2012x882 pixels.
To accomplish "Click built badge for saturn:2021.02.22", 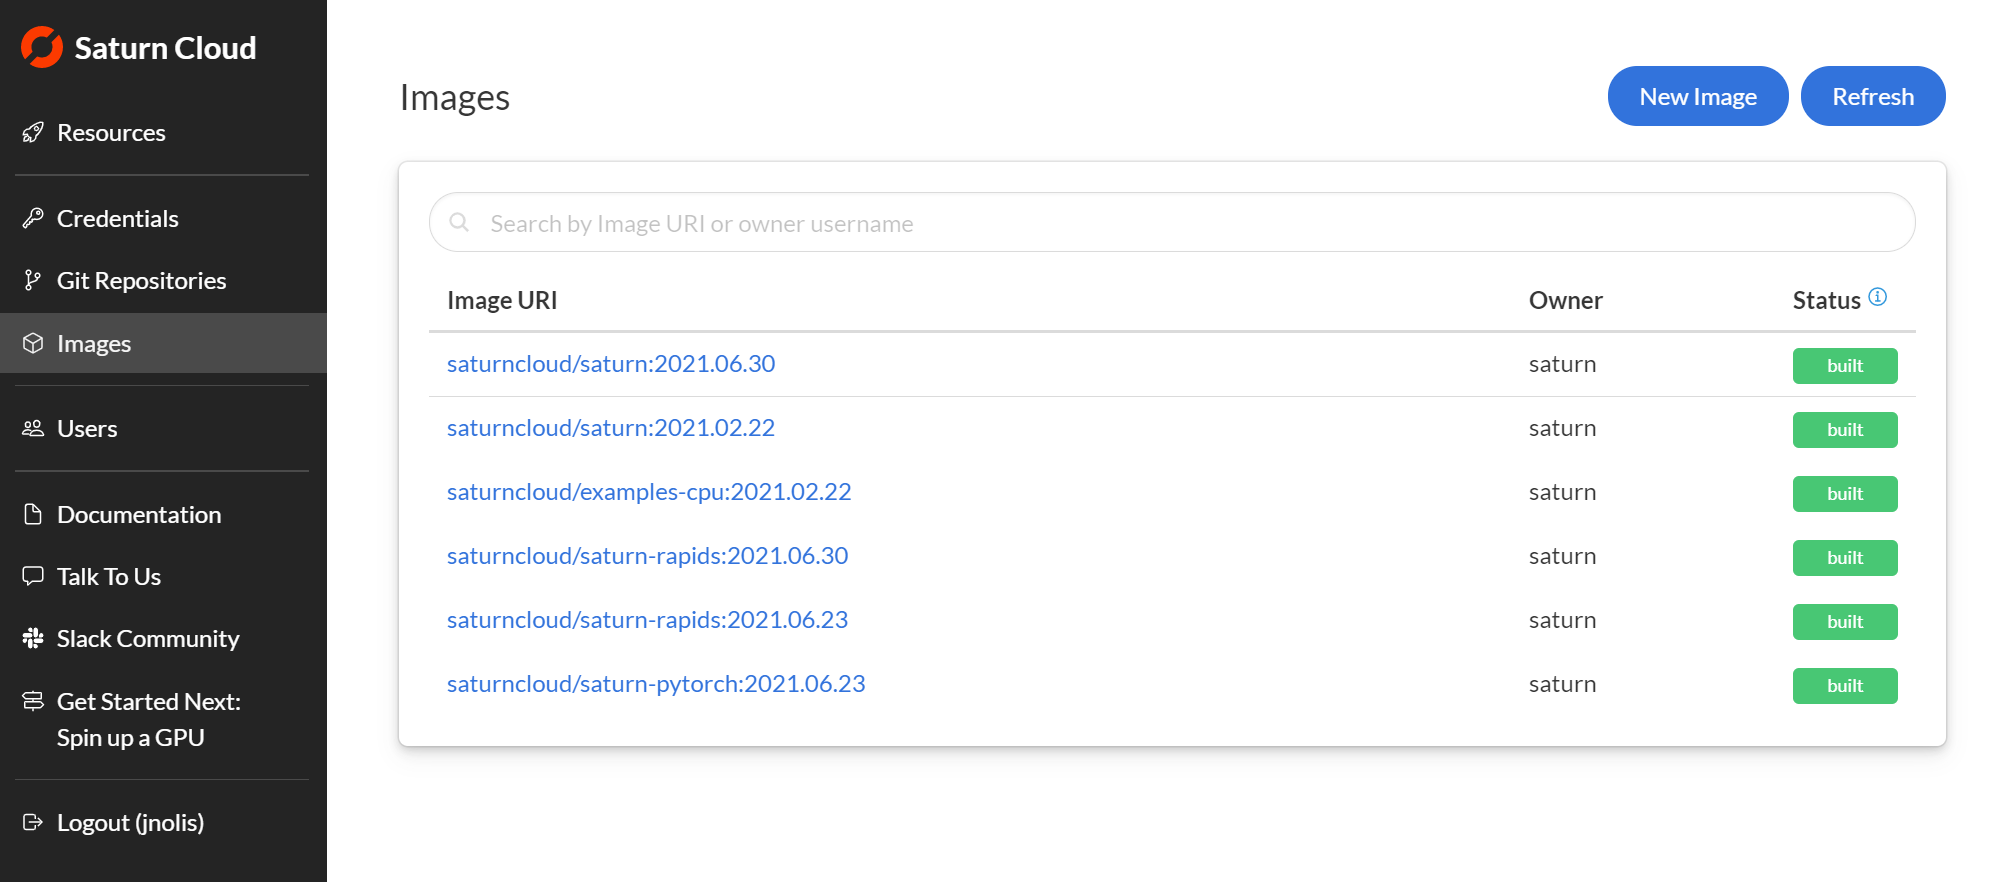I will (1845, 430).
